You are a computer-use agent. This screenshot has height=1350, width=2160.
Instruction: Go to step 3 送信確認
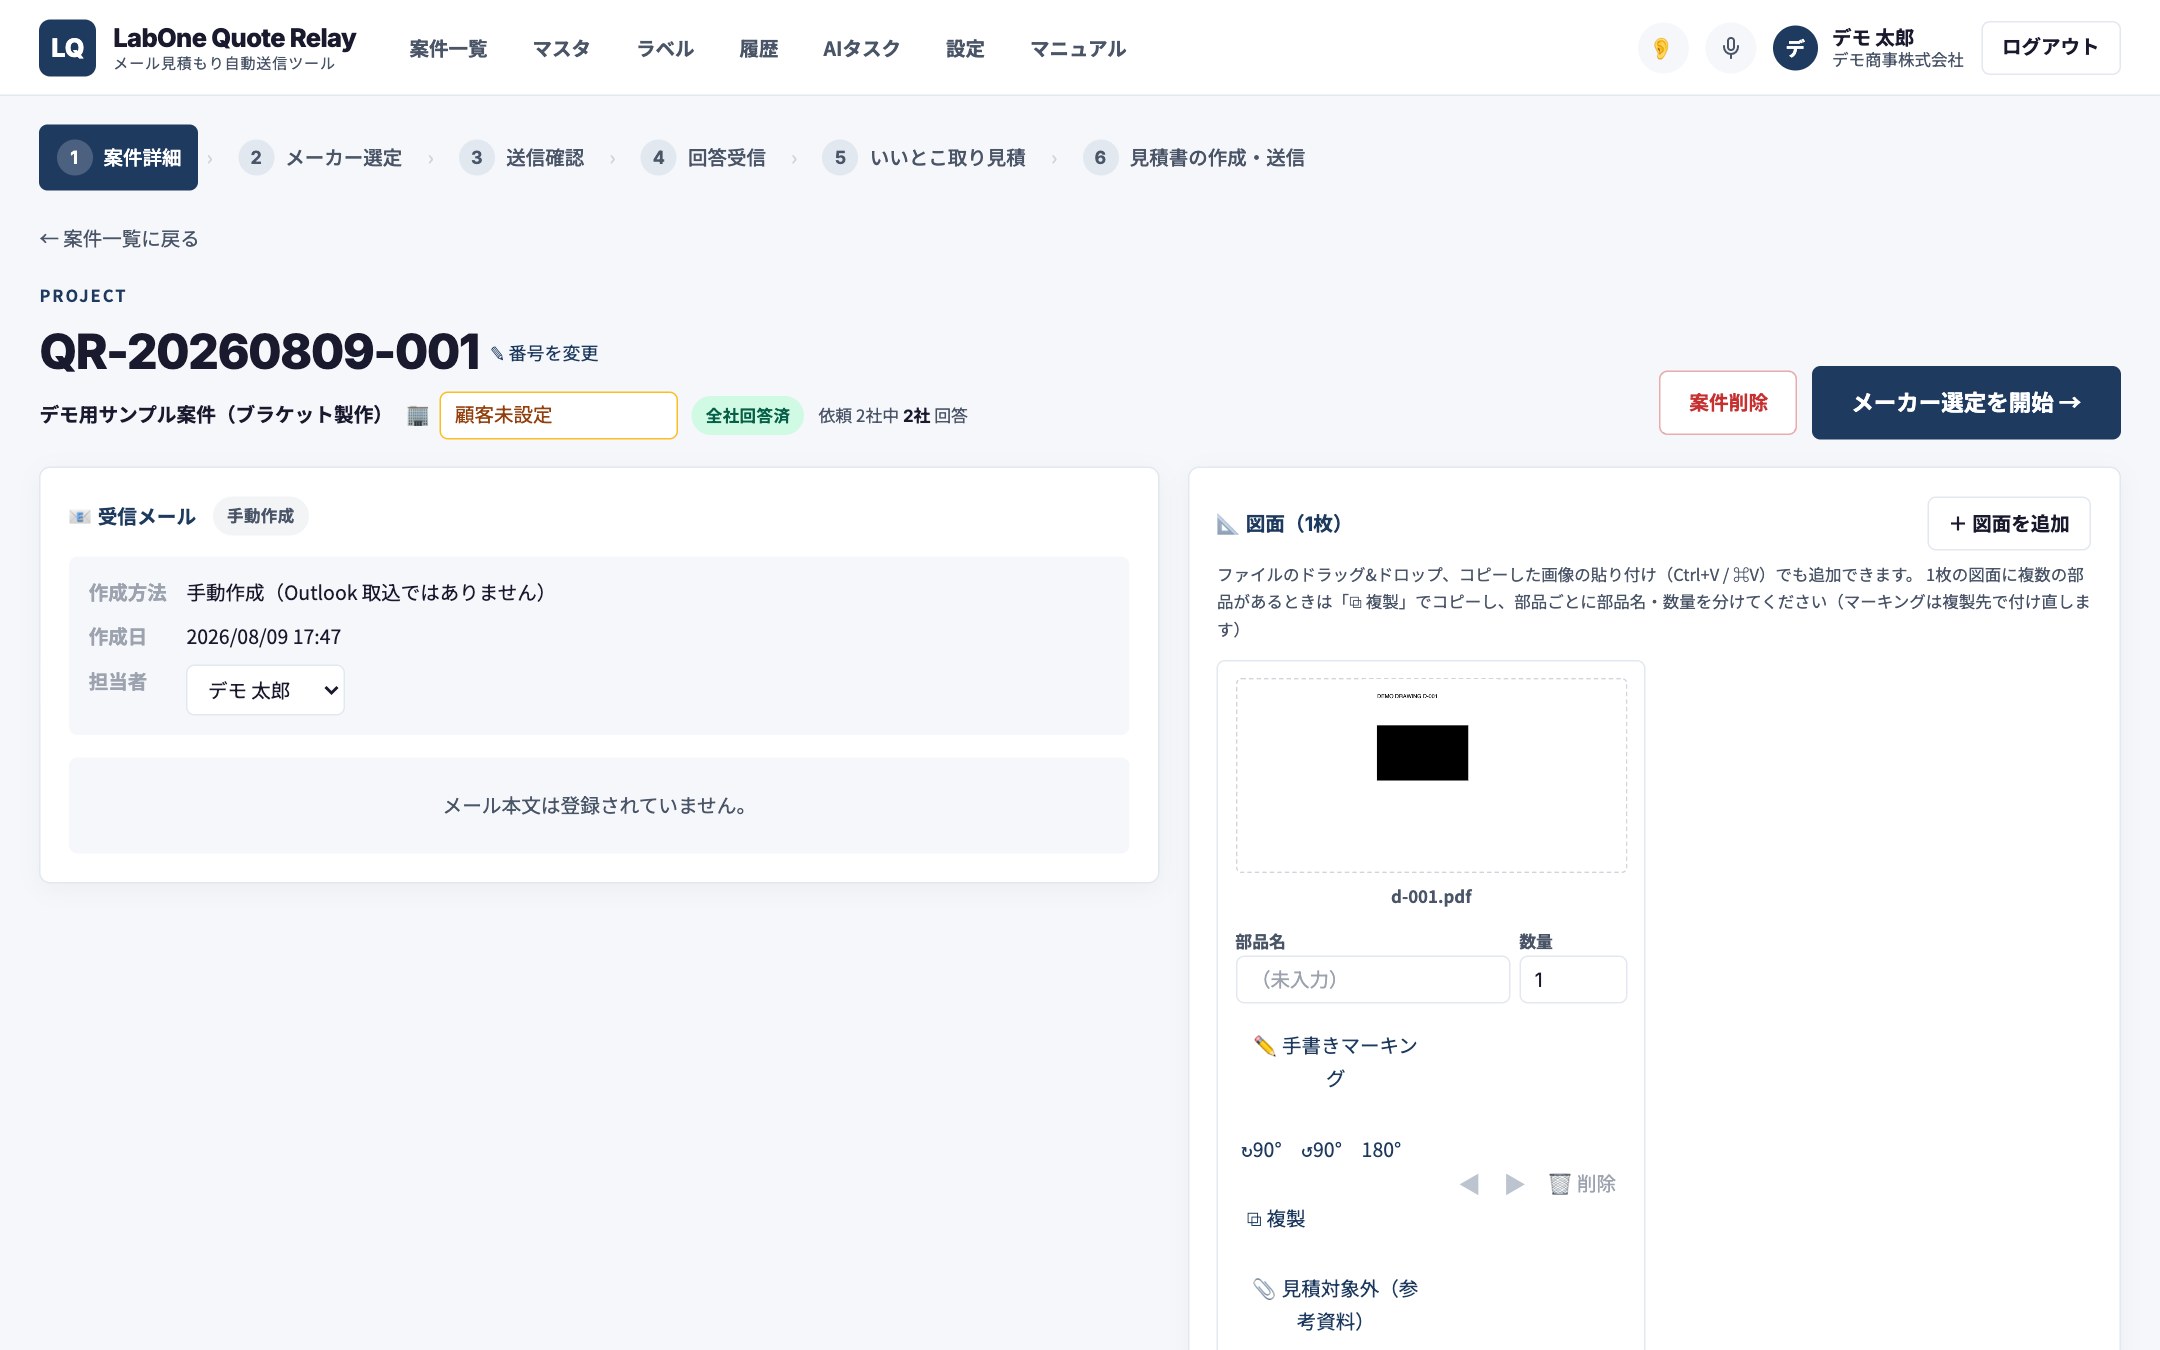pos(521,157)
